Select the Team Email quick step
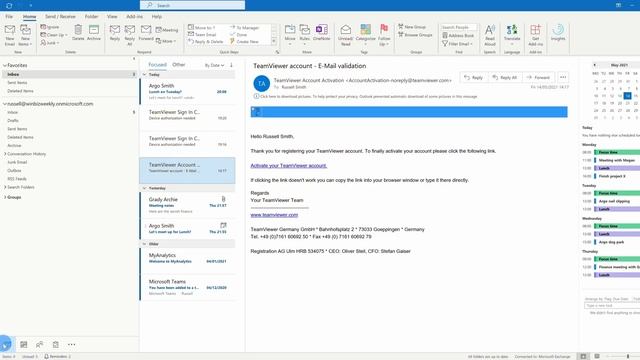This screenshot has height=360, width=640. tap(202, 34)
